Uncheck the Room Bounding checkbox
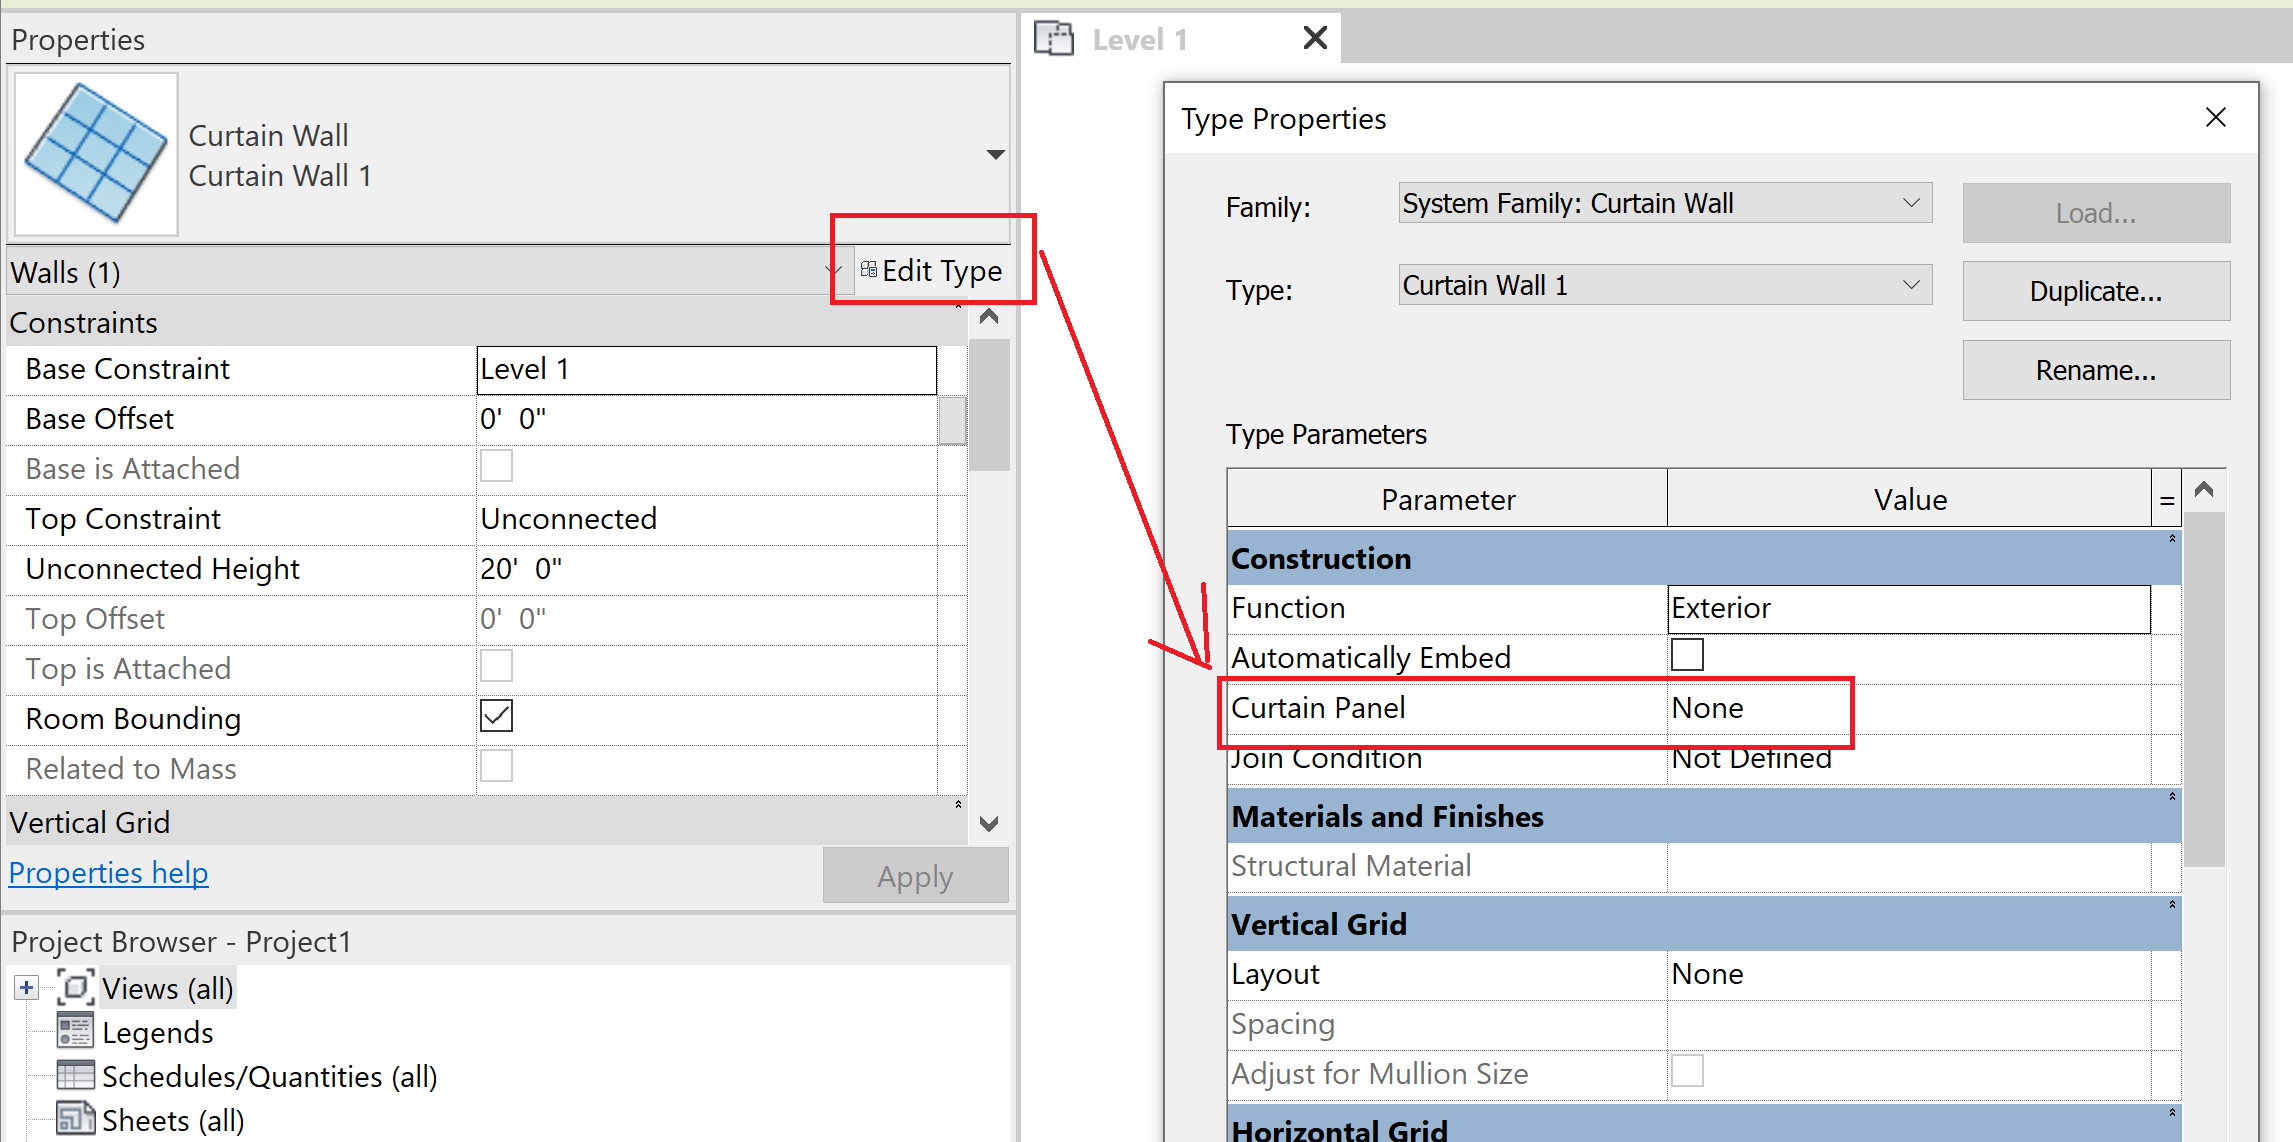Image resolution: width=2293 pixels, height=1142 pixels. 496,715
